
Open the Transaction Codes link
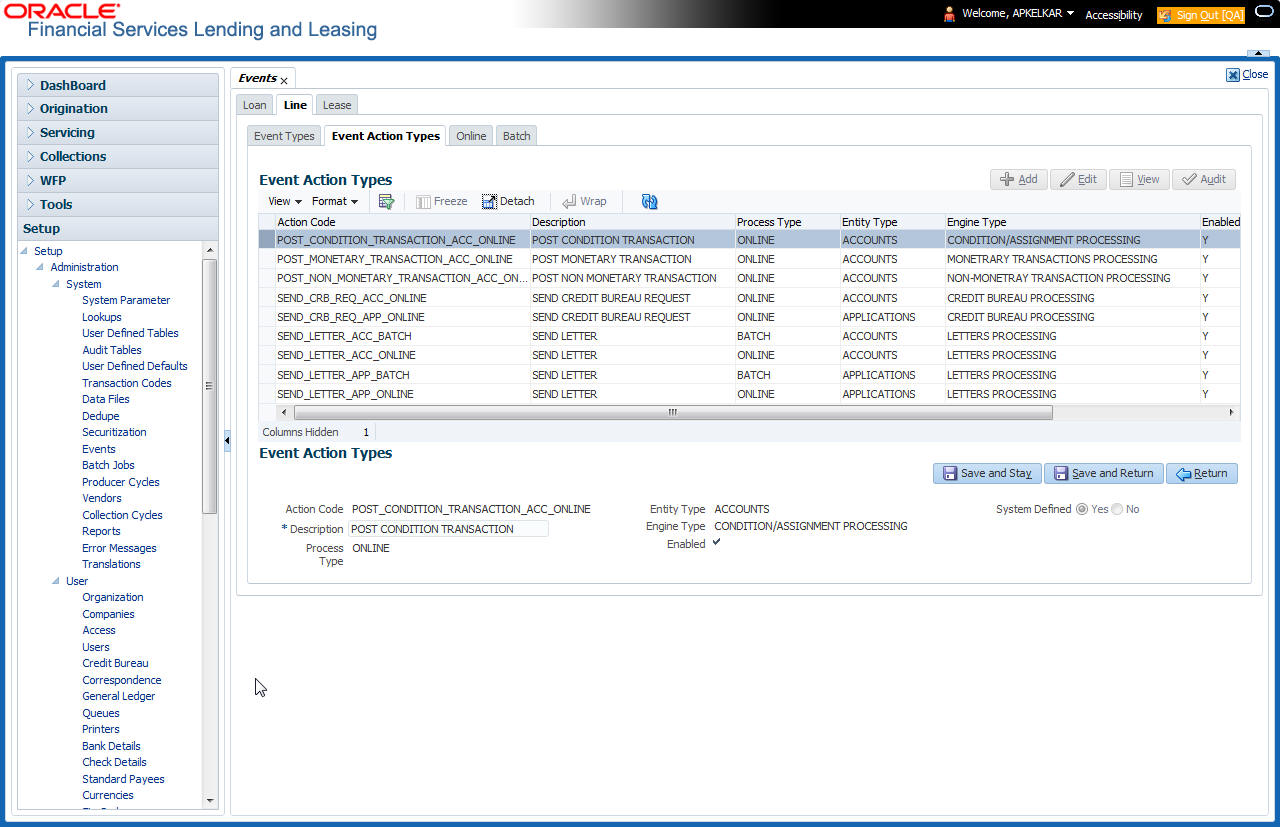(127, 383)
